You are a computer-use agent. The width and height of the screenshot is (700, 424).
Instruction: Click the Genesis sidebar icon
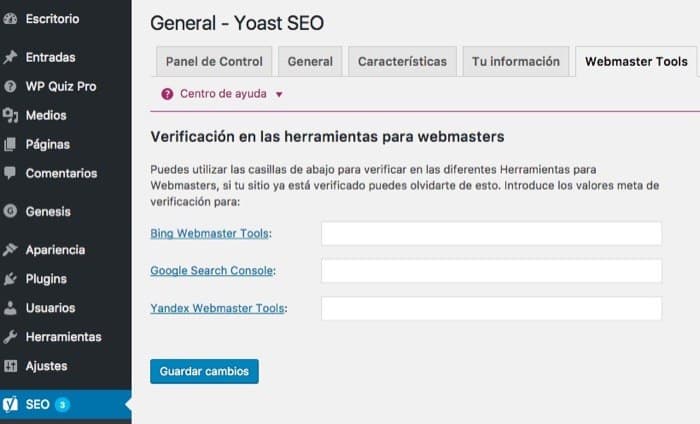(x=10, y=211)
